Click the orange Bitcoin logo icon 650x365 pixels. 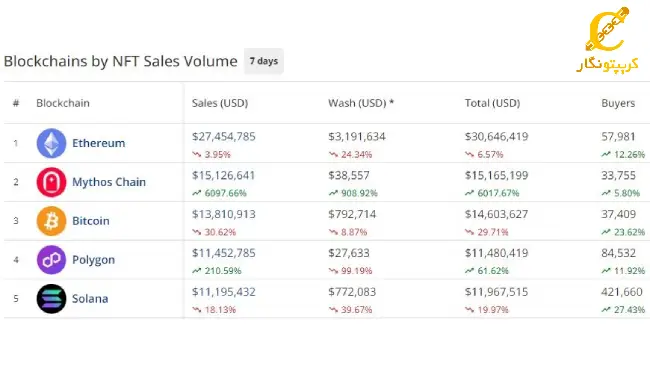51,221
